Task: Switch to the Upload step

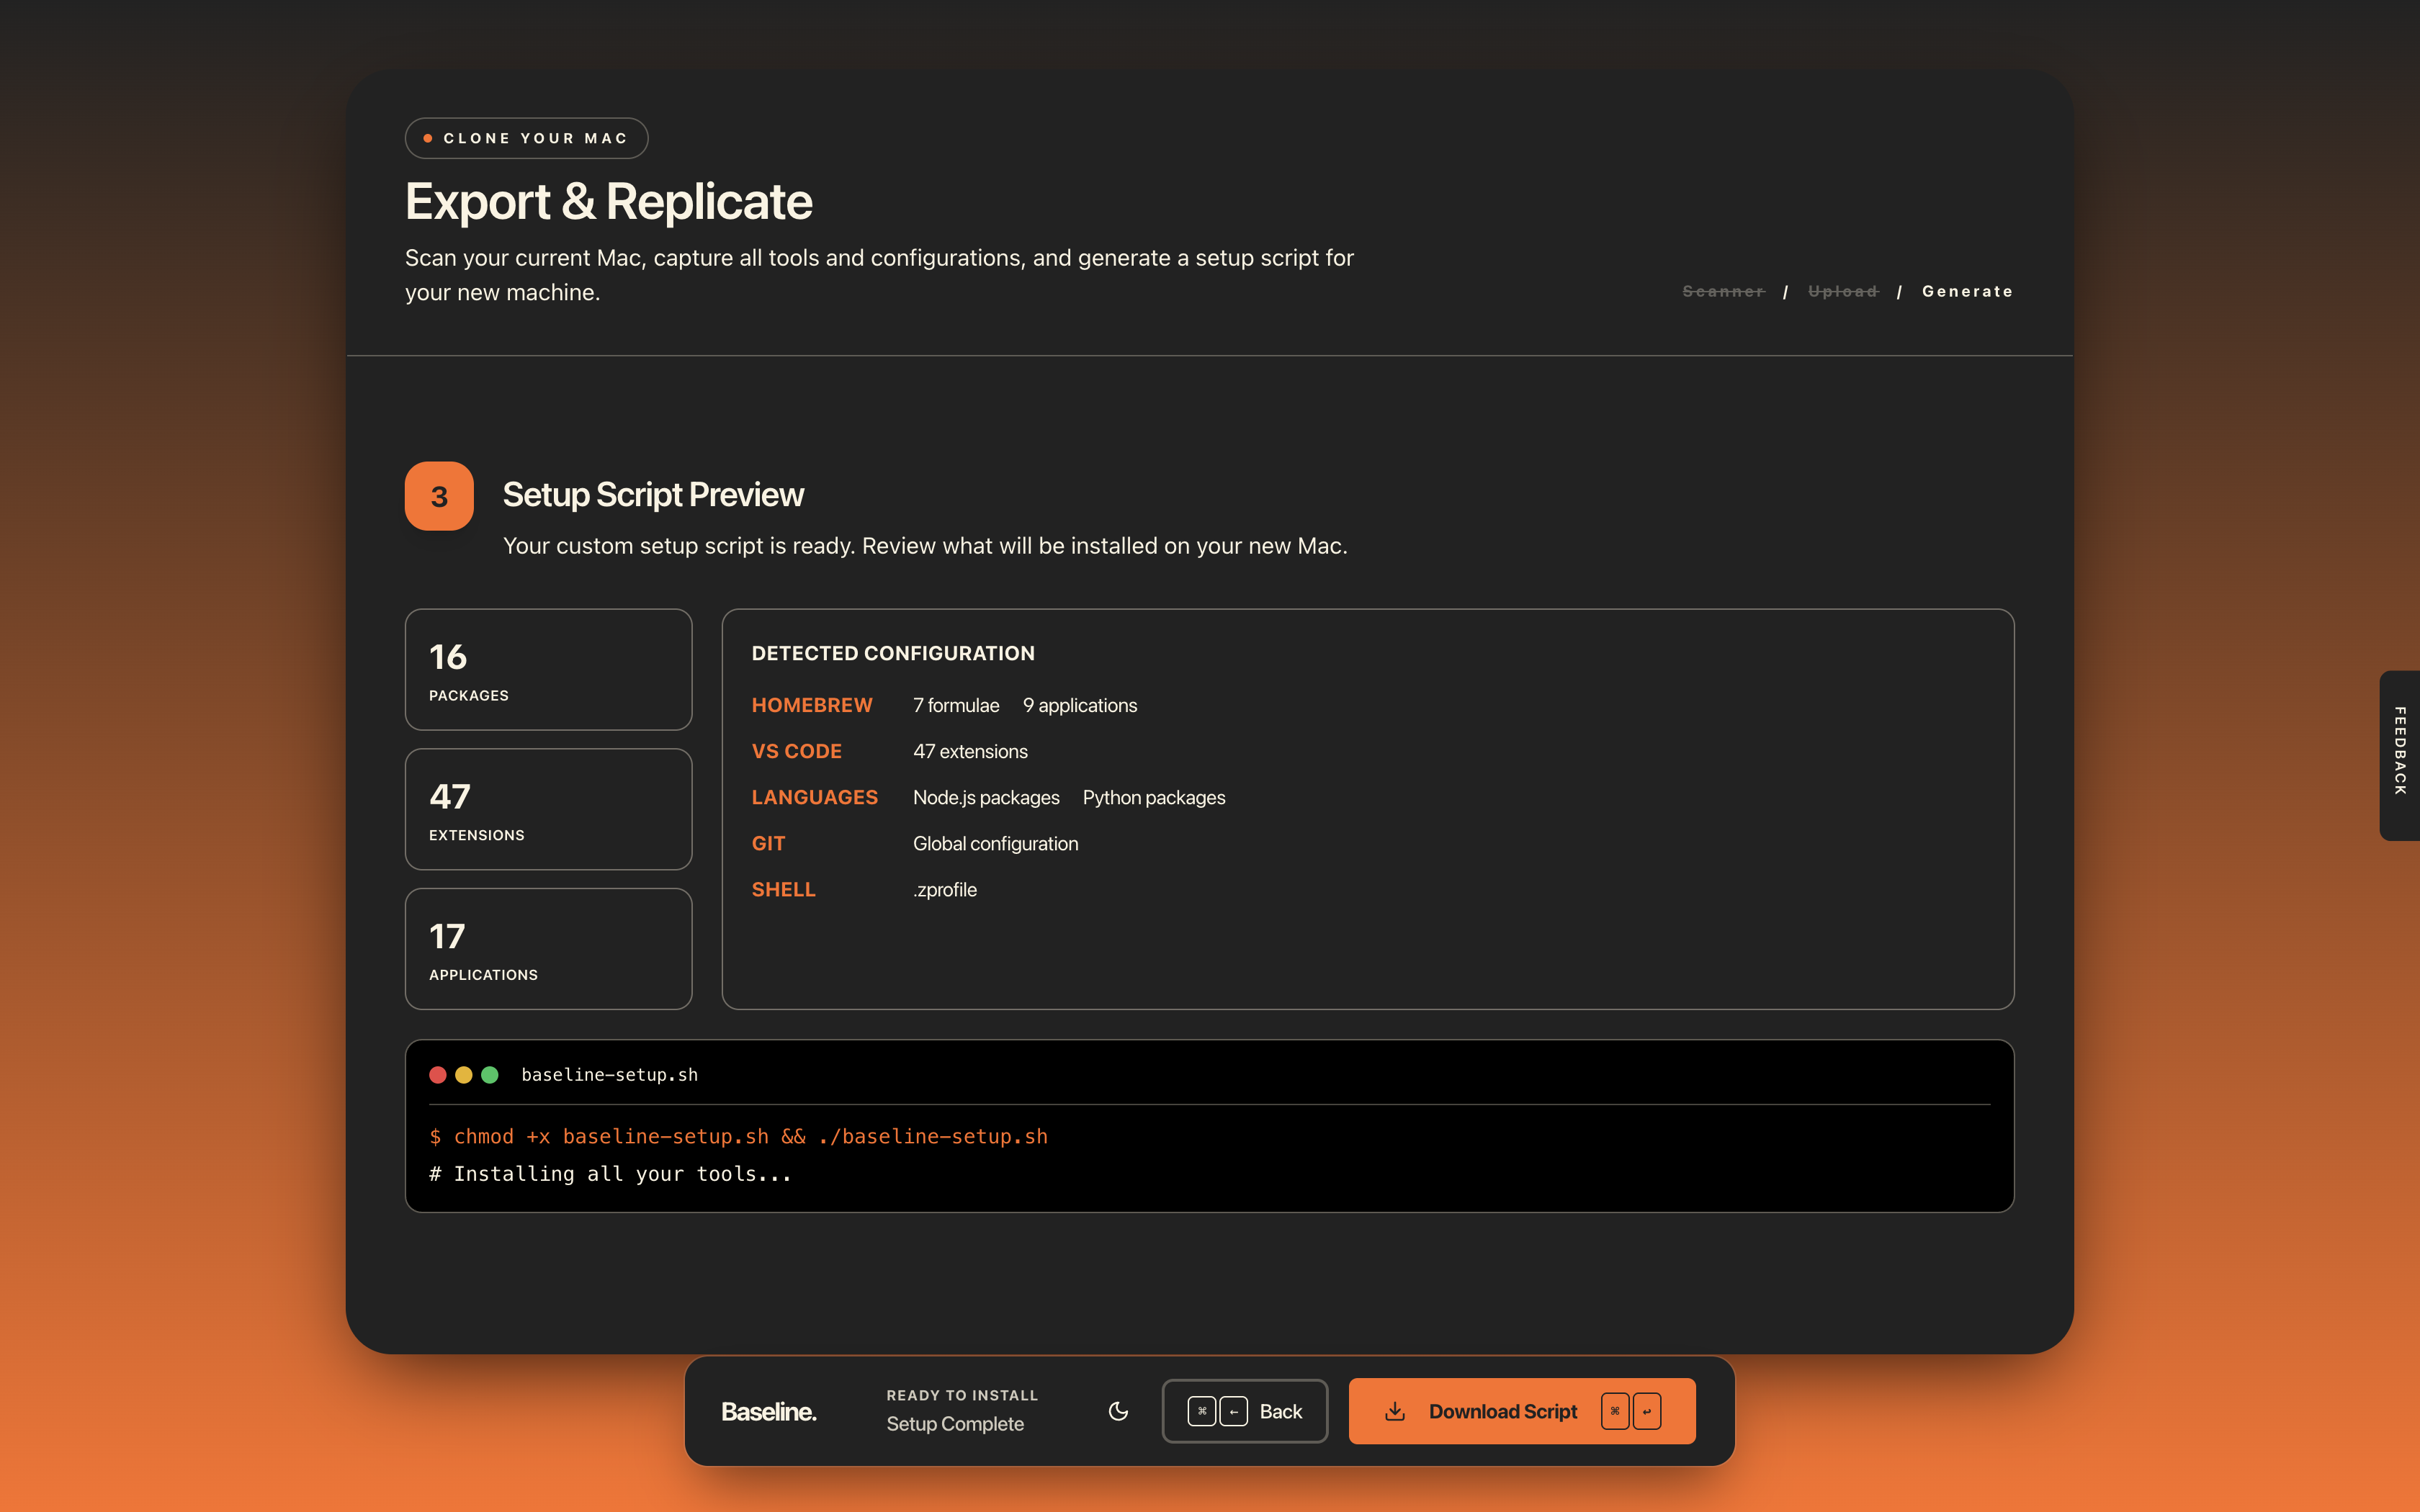Action: 1843,291
